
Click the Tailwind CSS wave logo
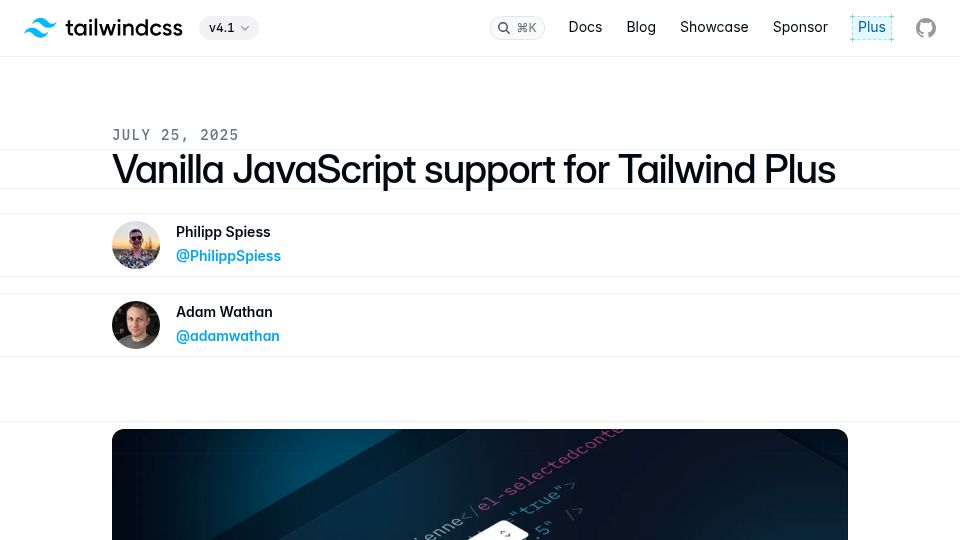(x=40, y=28)
